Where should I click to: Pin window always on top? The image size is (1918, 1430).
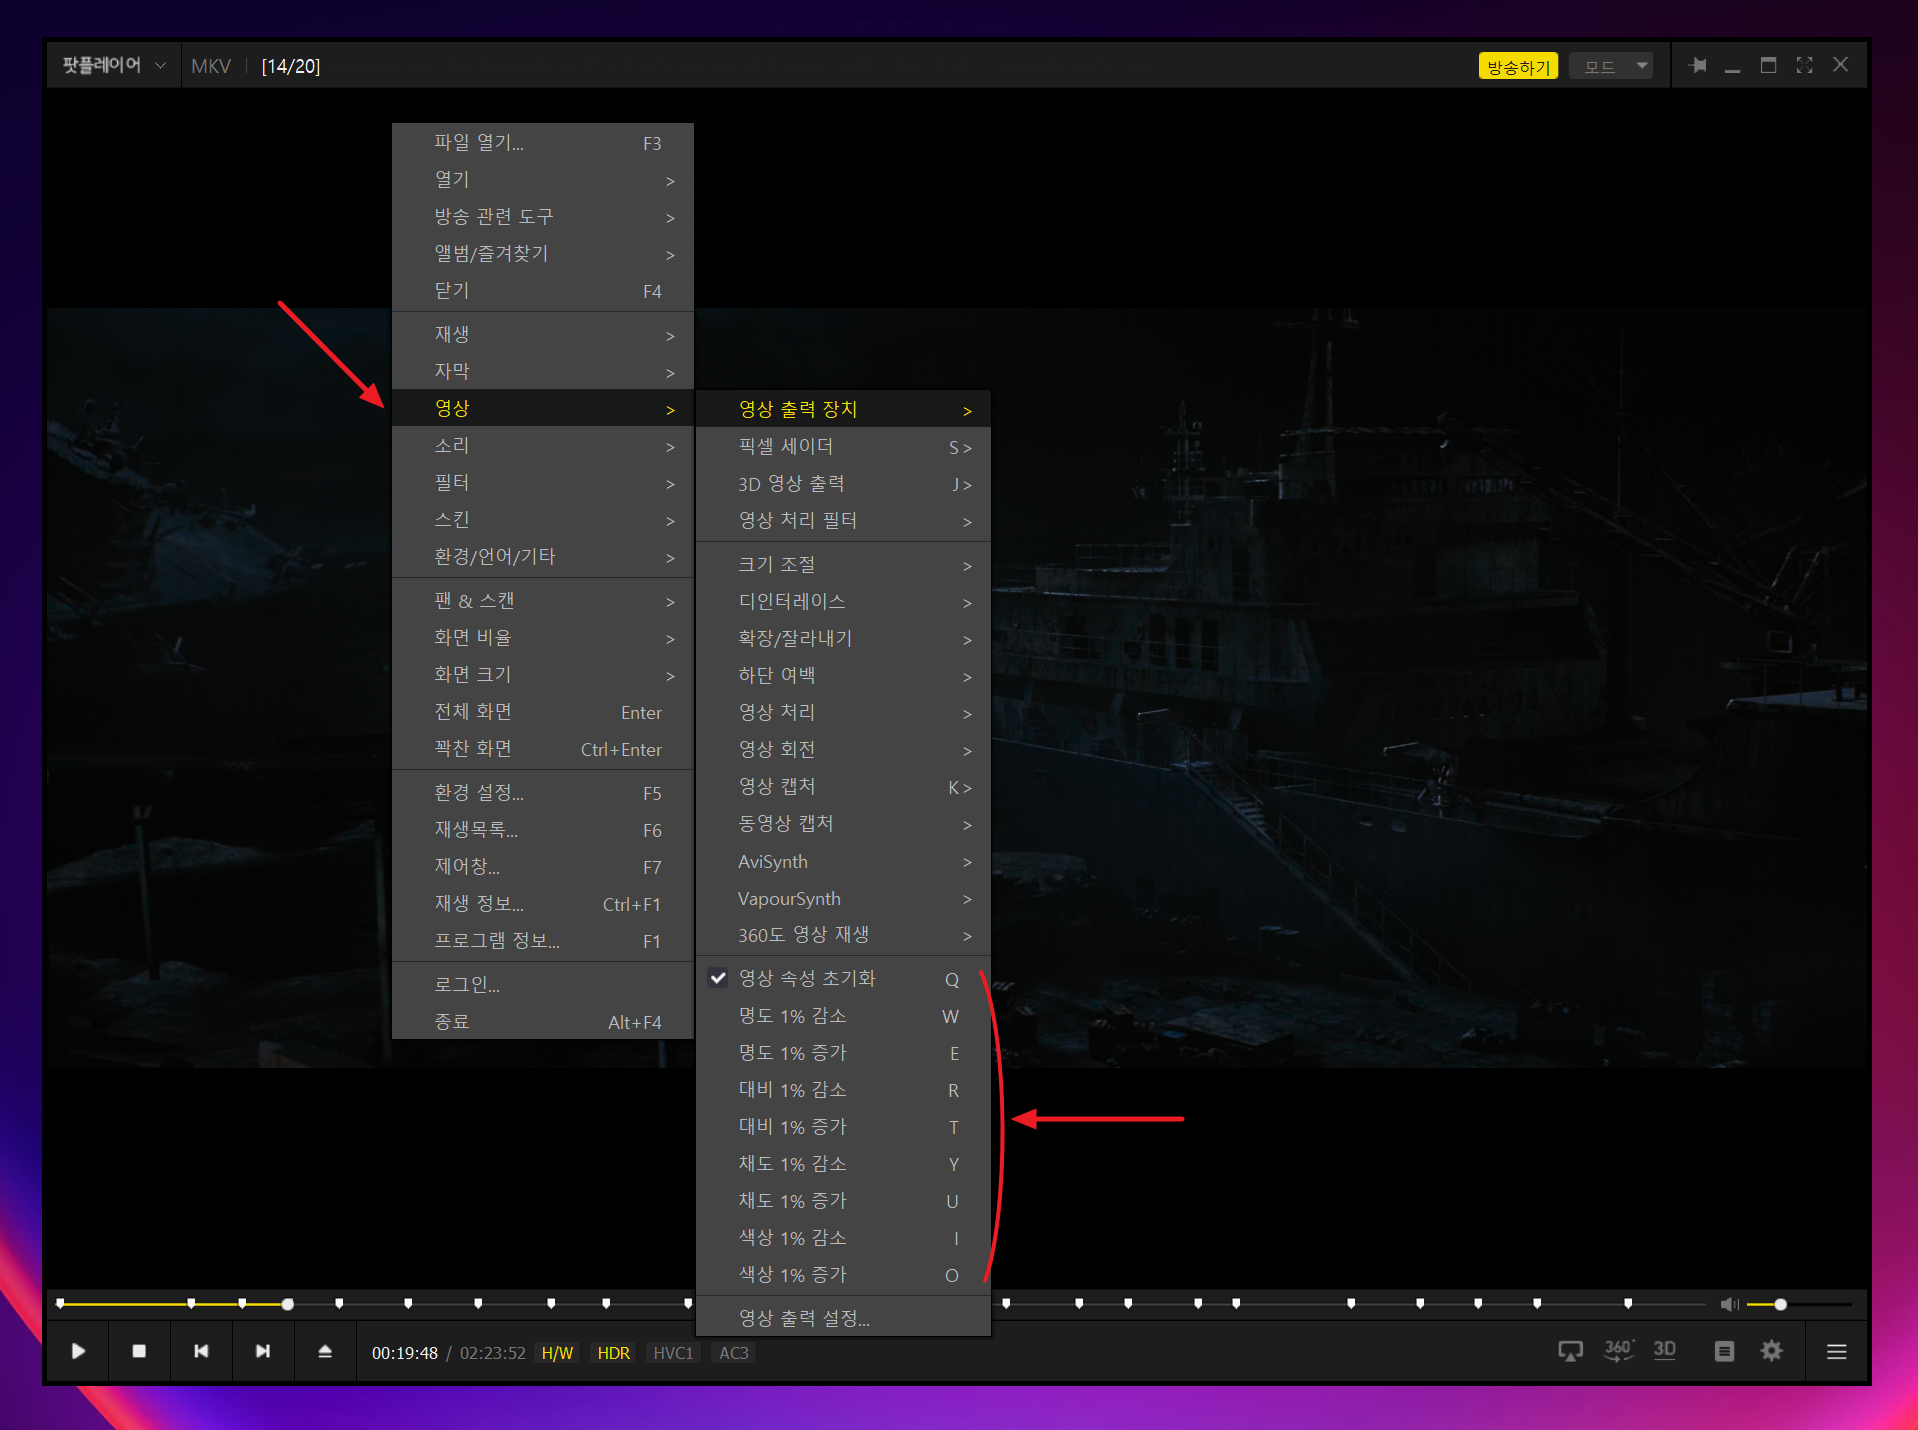1697,65
